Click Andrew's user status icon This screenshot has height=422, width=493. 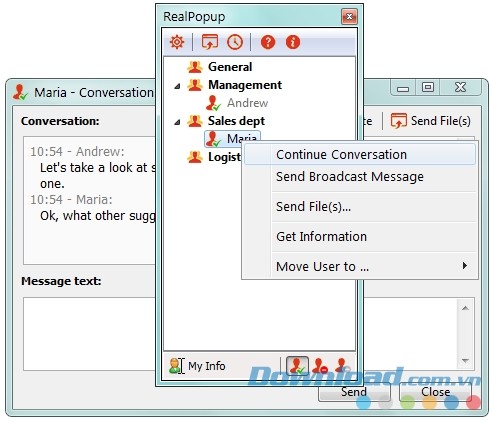tap(213, 103)
